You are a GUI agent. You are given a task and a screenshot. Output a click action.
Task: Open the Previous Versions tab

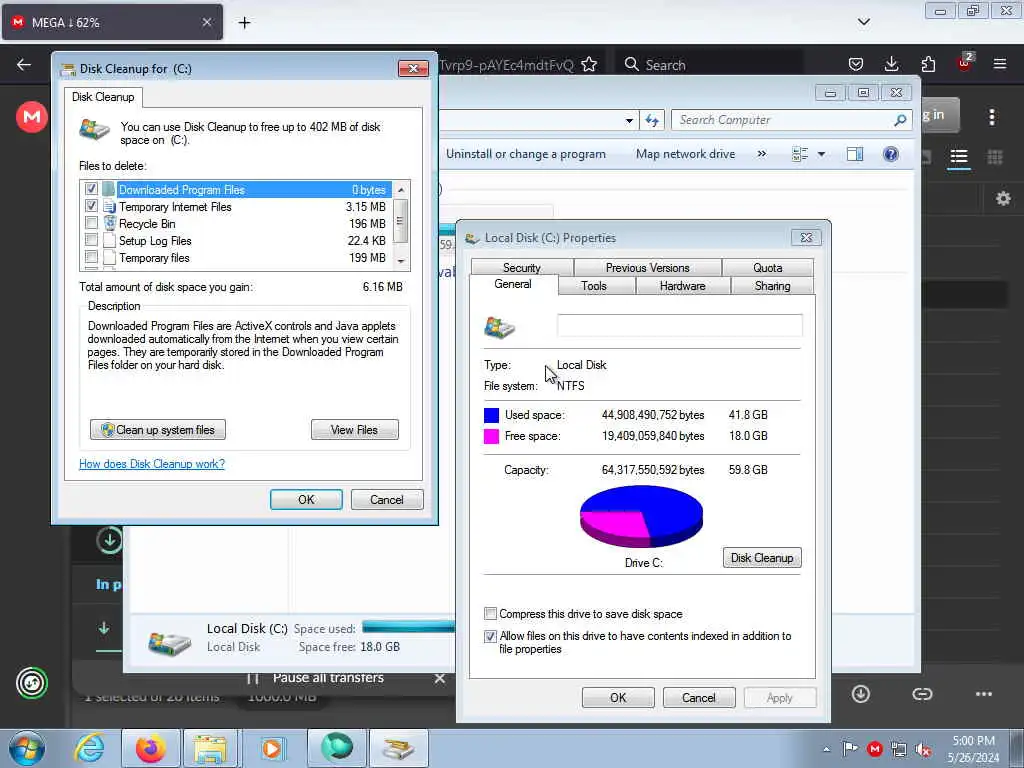click(647, 267)
